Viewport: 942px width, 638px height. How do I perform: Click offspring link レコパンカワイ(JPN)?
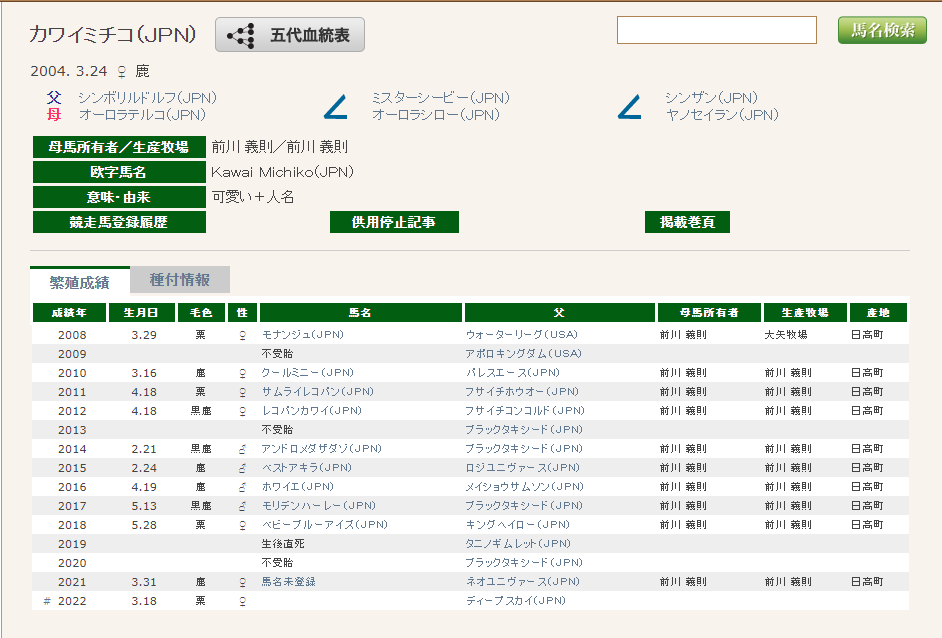click(x=311, y=411)
